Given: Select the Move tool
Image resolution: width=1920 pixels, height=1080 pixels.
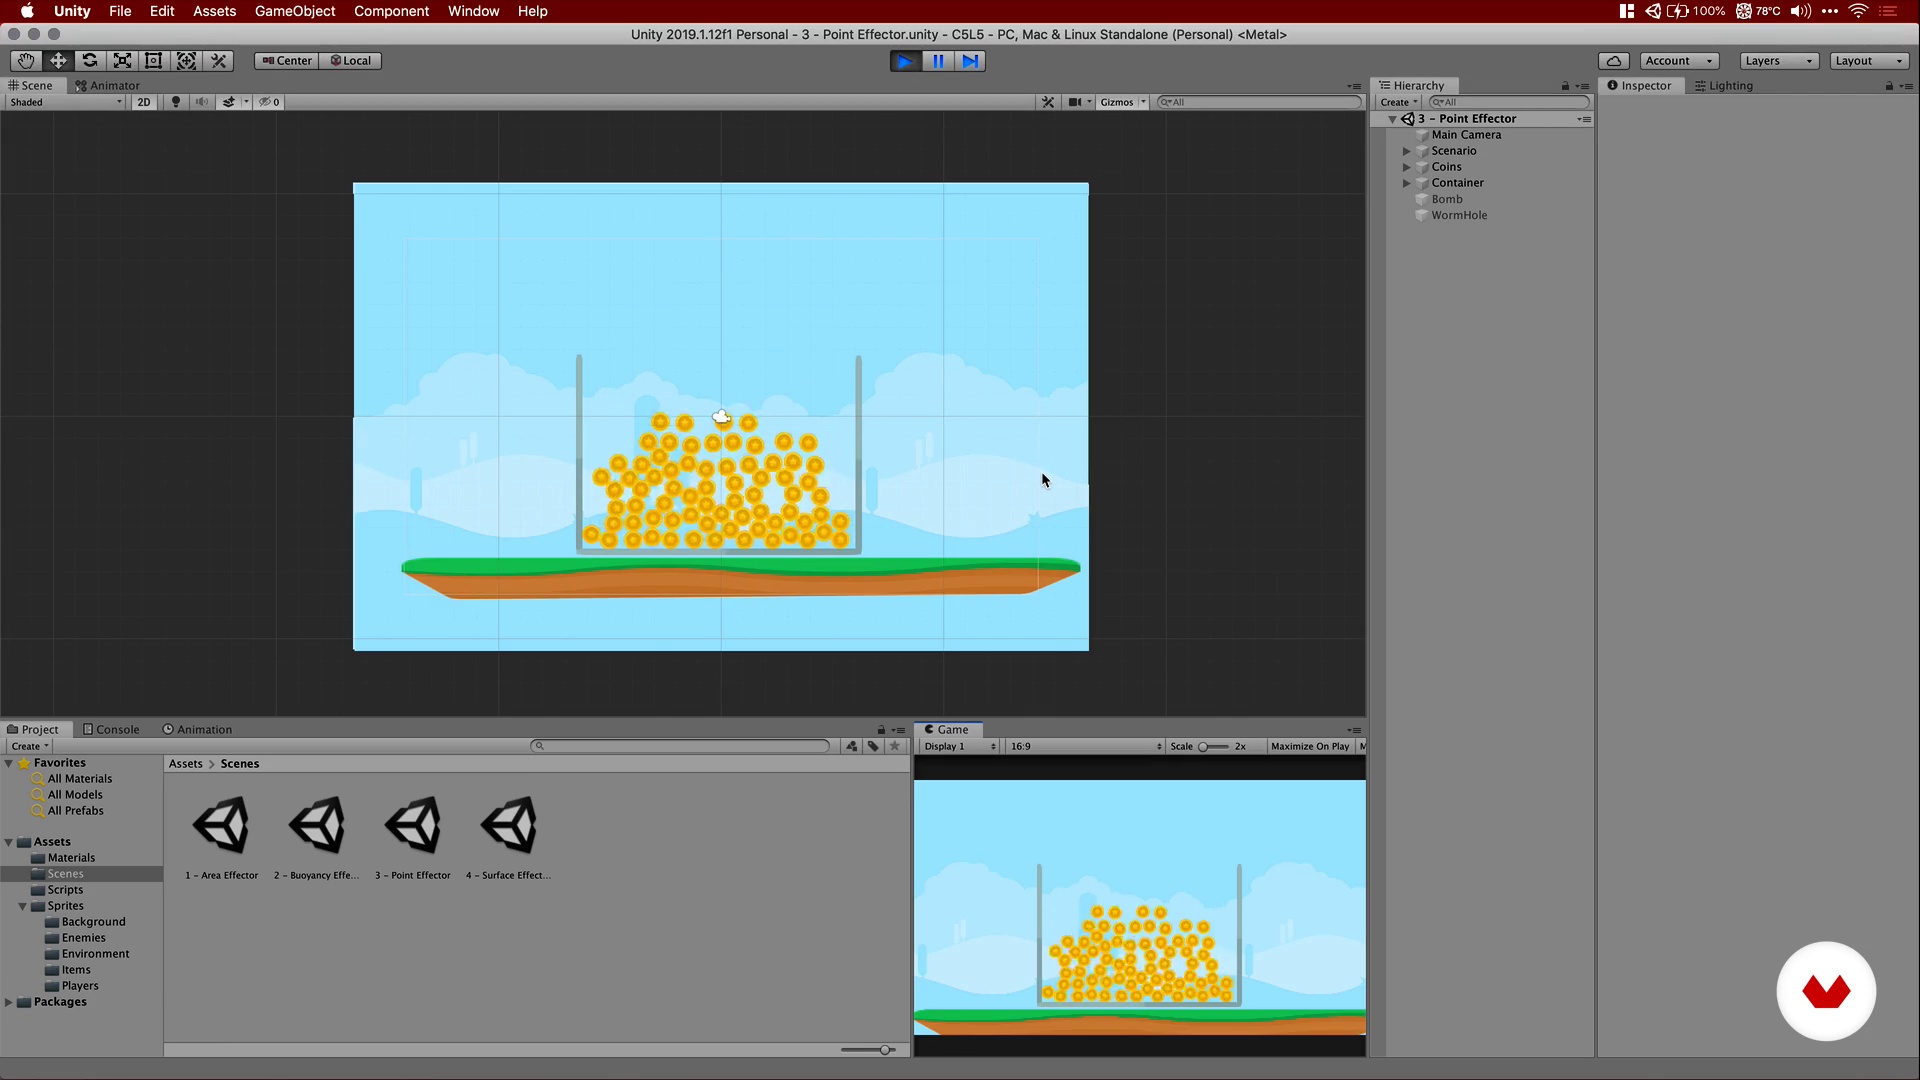Looking at the screenshot, I should 58,61.
